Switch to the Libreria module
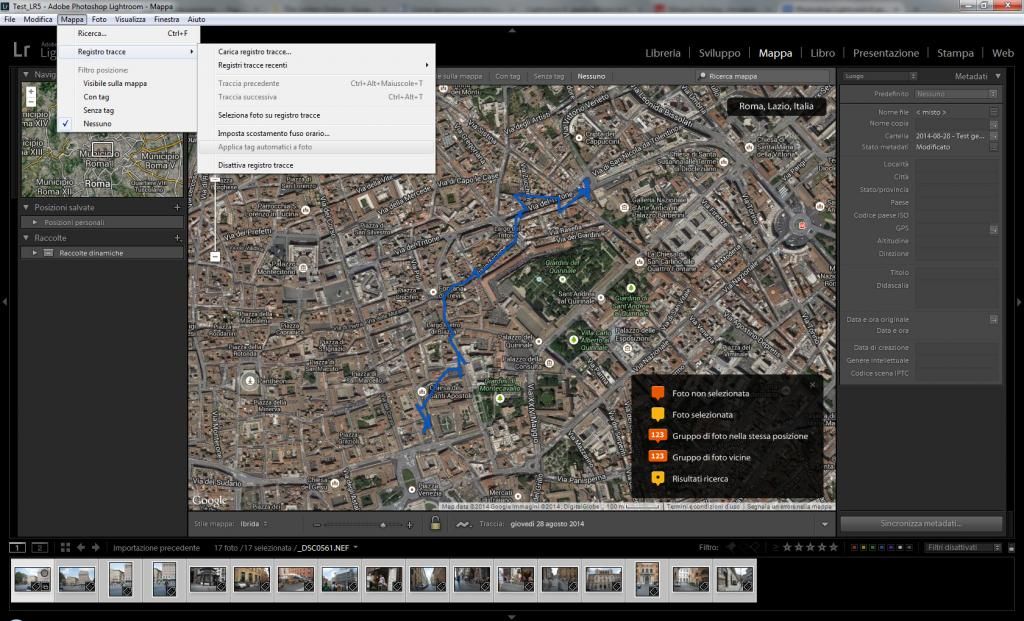The width and height of the screenshot is (1024, 621). [x=663, y=53]
